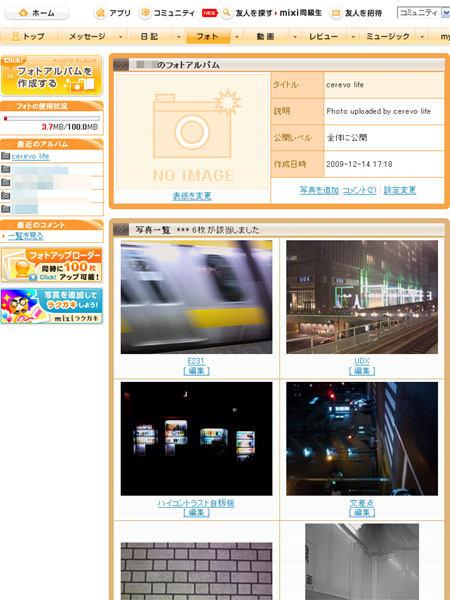Viewport: 450px width, 600px height.
Task: Click 写真を追加 link
Action: coord(319,190)
